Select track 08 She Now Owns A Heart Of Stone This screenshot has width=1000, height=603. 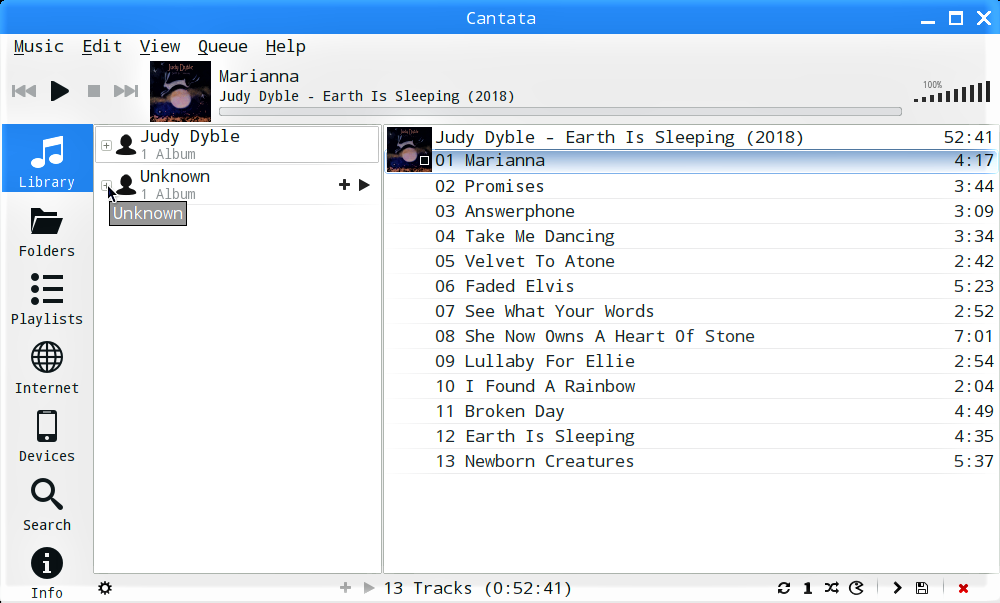691,336
